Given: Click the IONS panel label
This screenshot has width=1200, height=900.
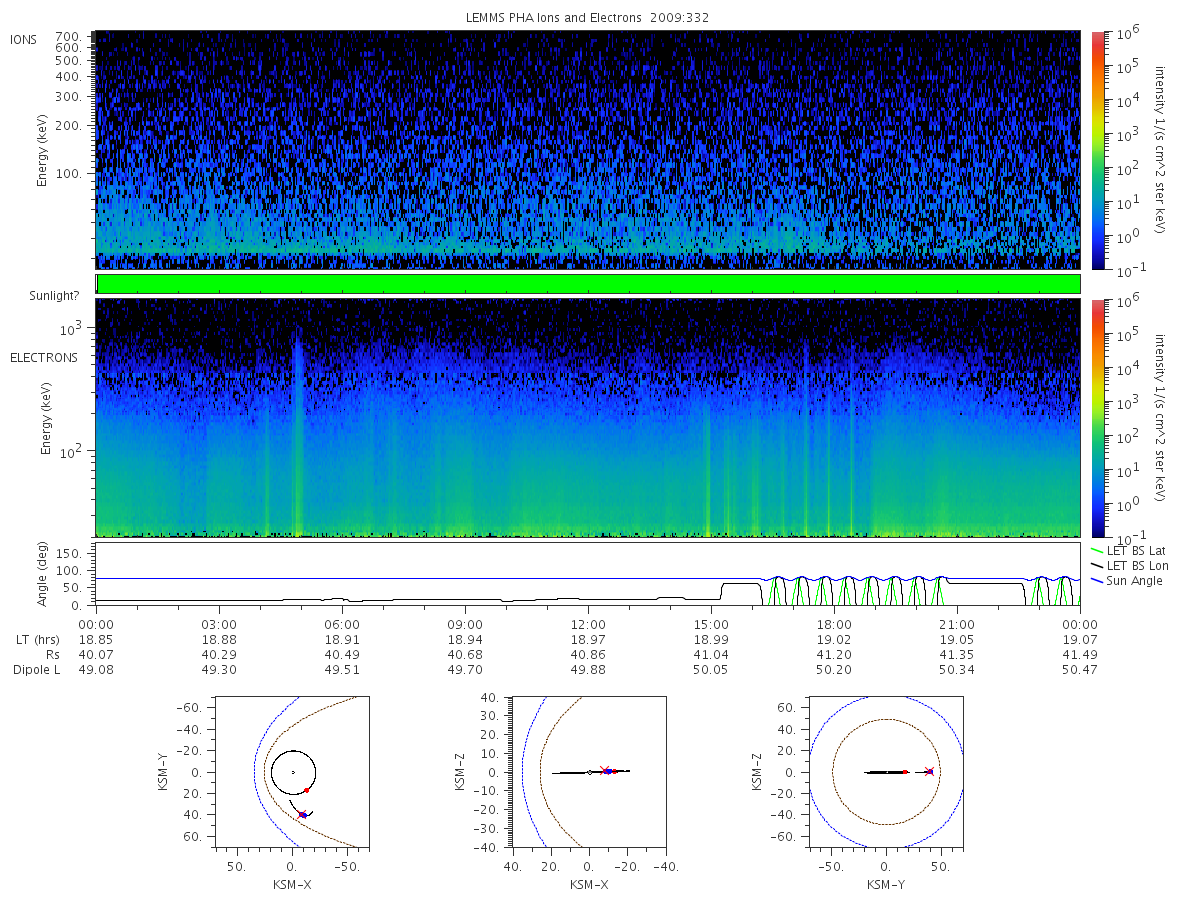Looking at the screenshot, I should [24, 40].
